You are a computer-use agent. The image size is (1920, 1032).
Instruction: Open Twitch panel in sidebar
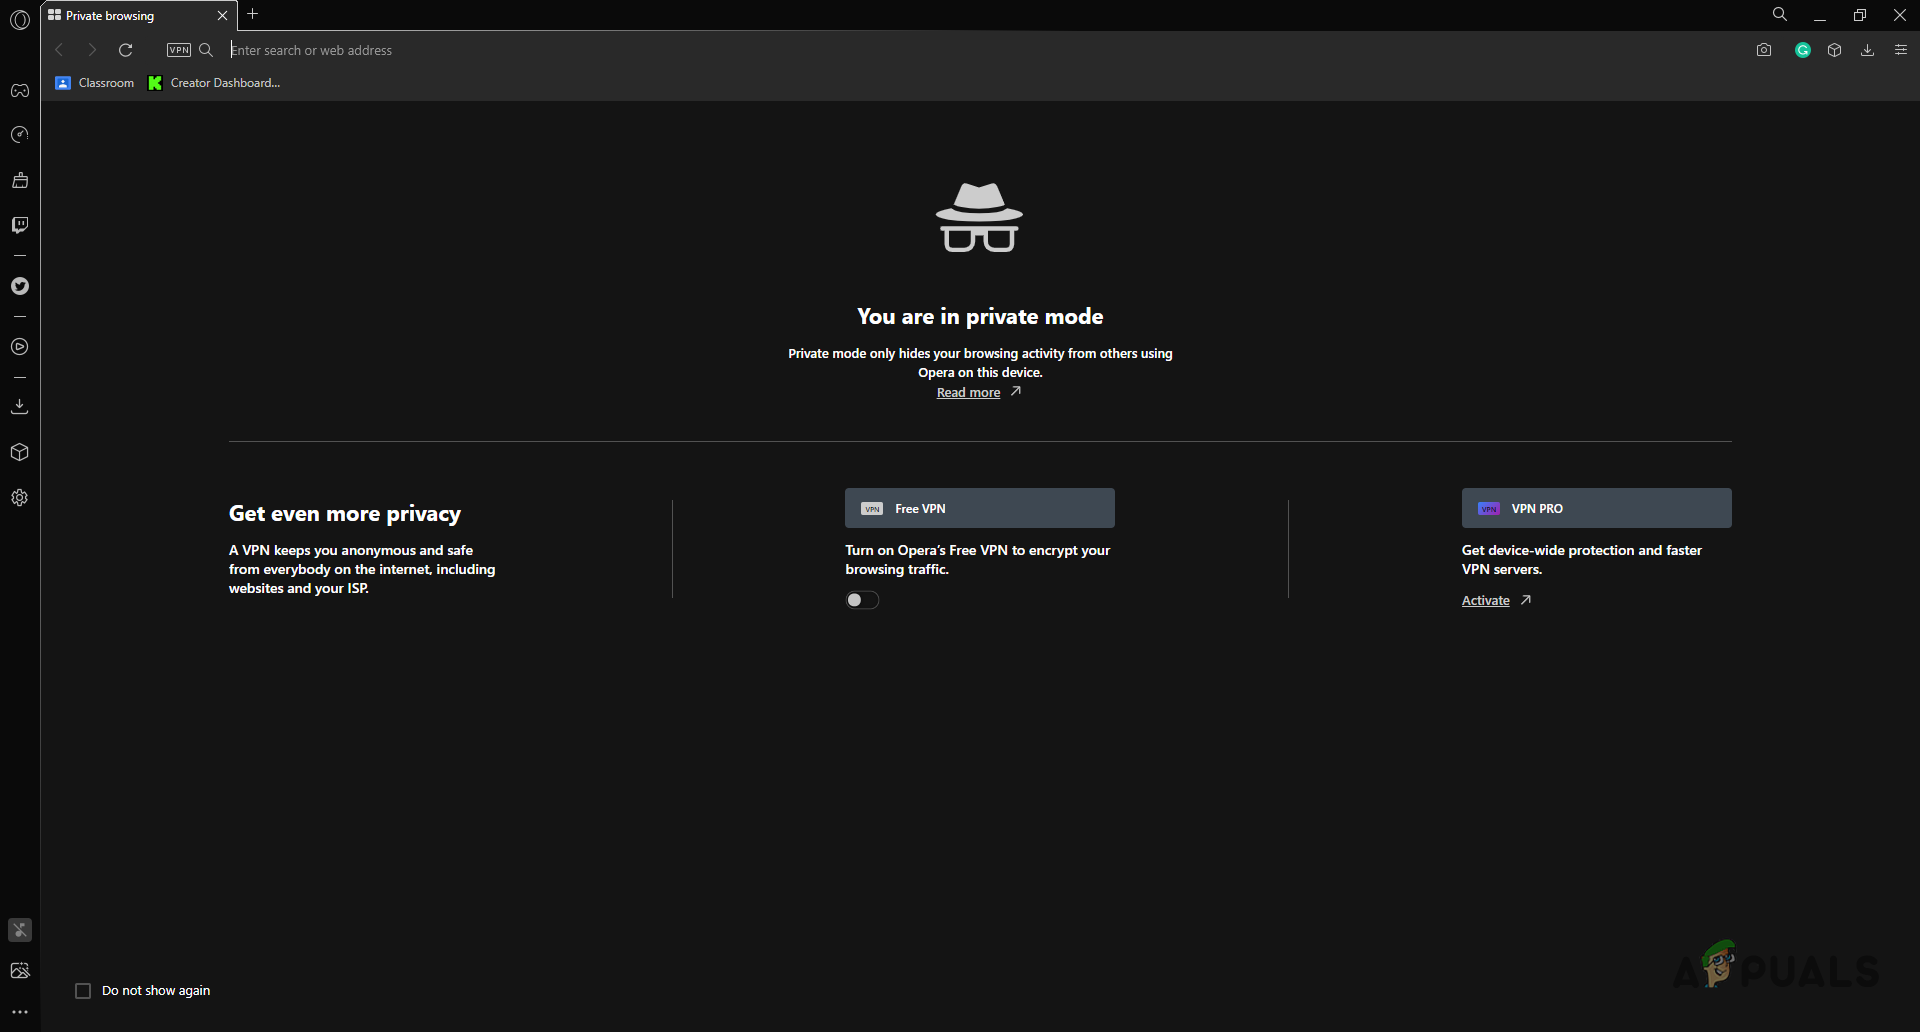pos(20,225)
